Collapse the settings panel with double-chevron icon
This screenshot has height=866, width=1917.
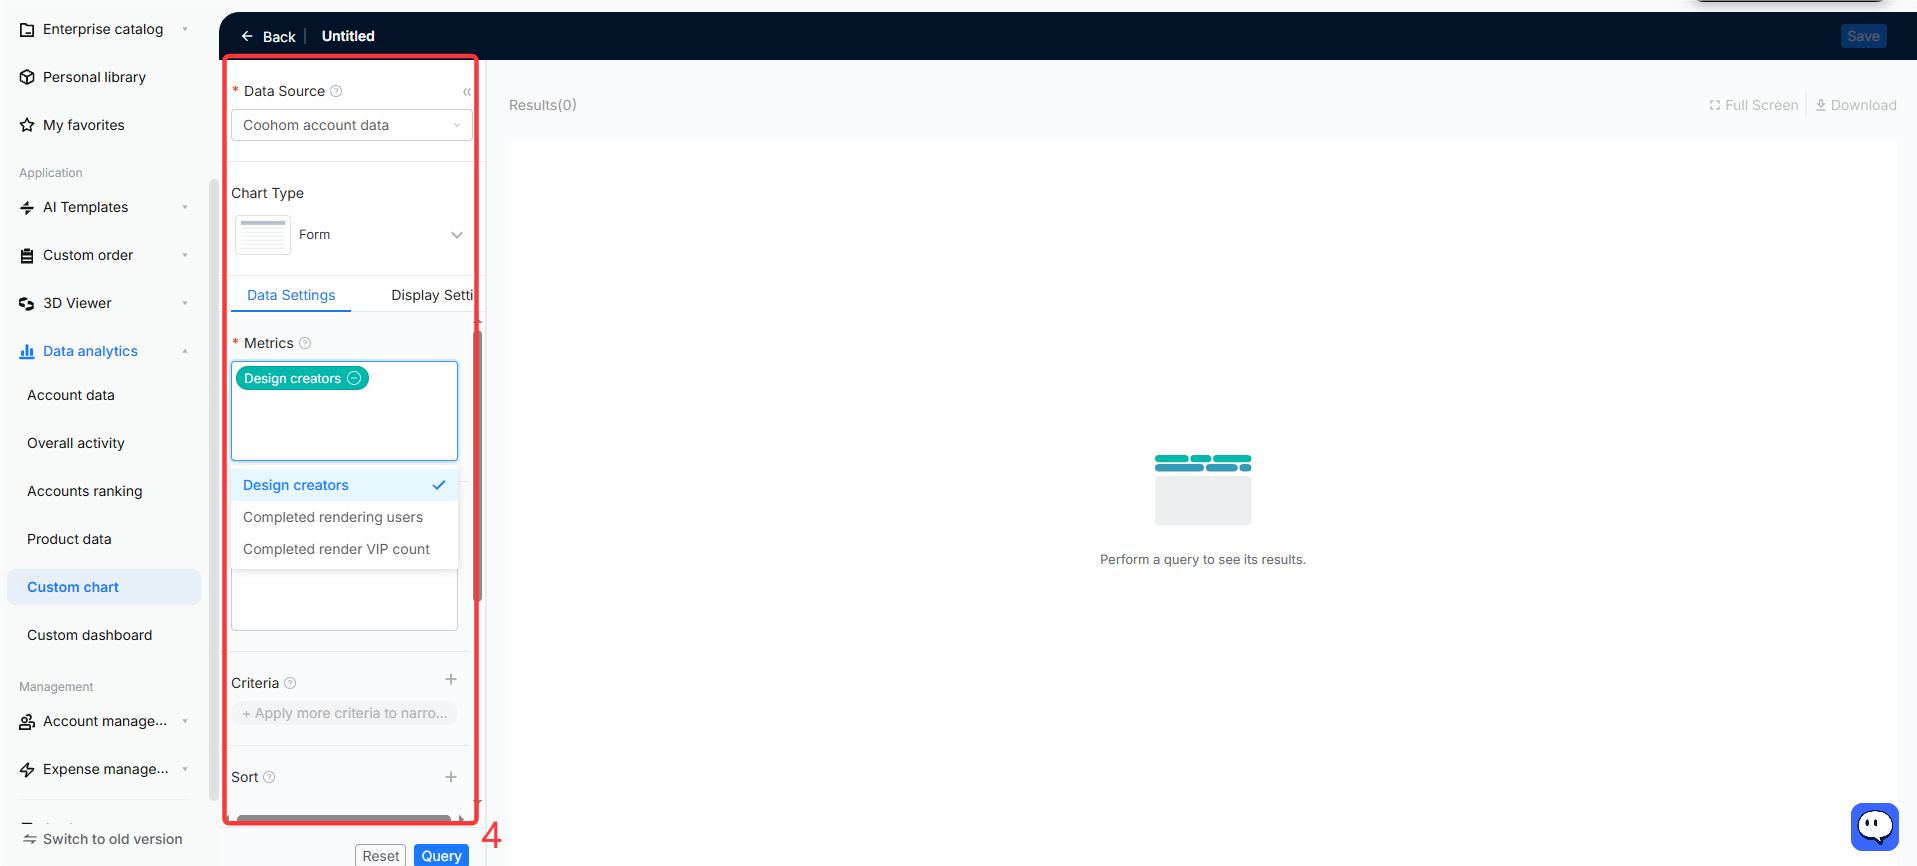coord(466,92)
